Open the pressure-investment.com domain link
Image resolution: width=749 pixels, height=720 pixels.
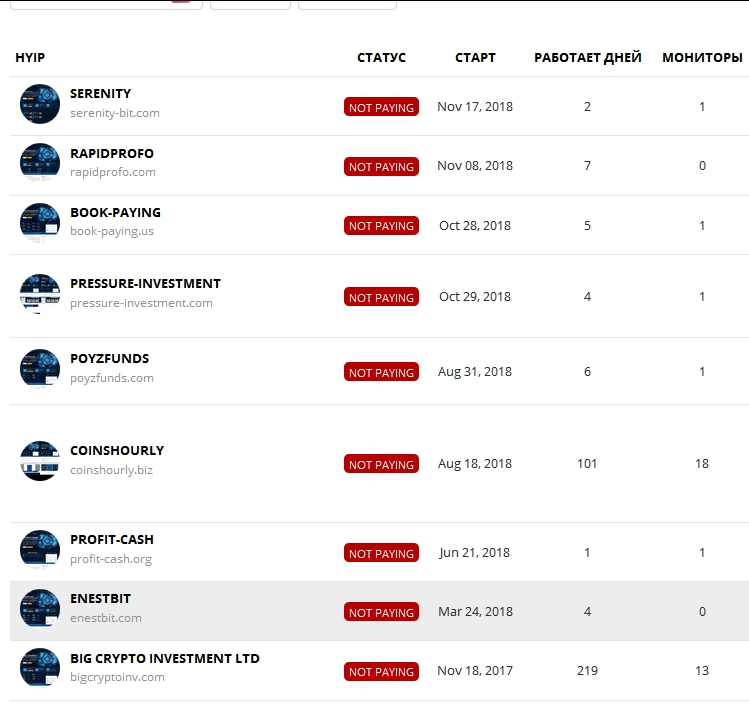tap(141, 303)
